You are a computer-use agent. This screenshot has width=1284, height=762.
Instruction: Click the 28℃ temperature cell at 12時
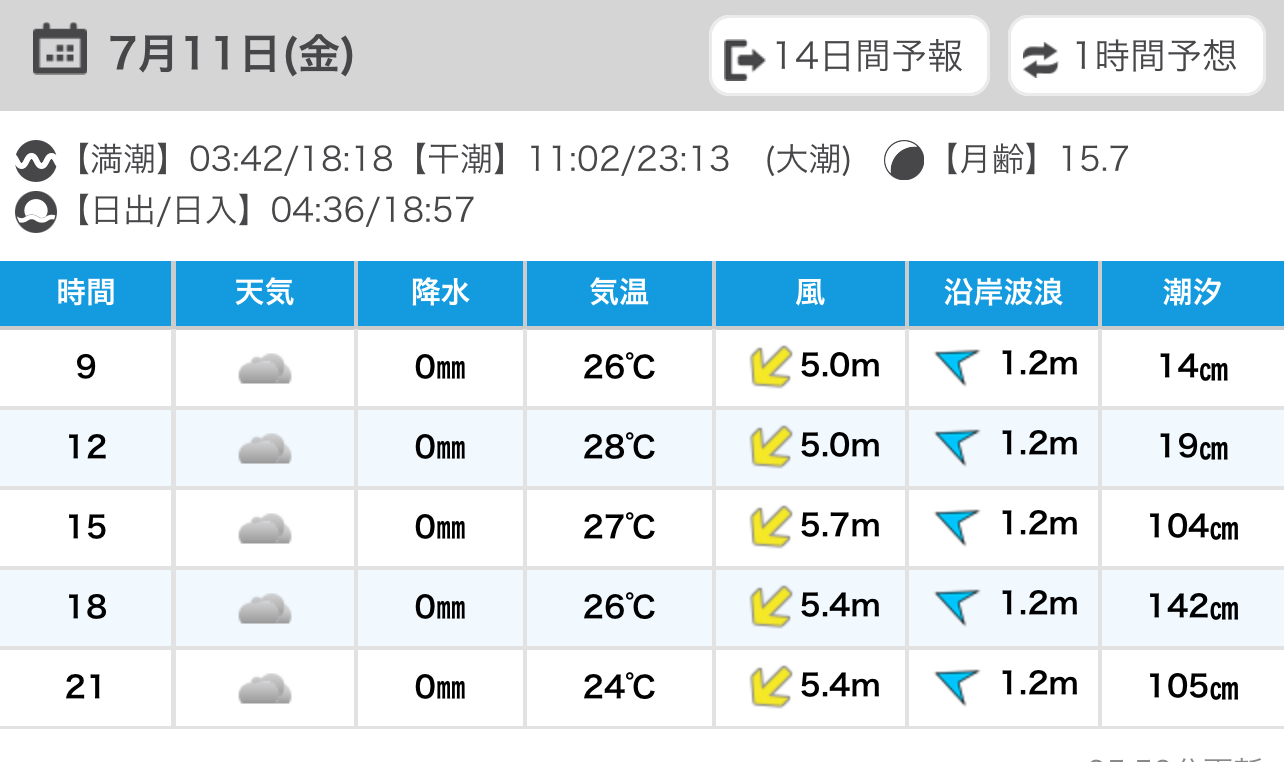click(619, 447)
